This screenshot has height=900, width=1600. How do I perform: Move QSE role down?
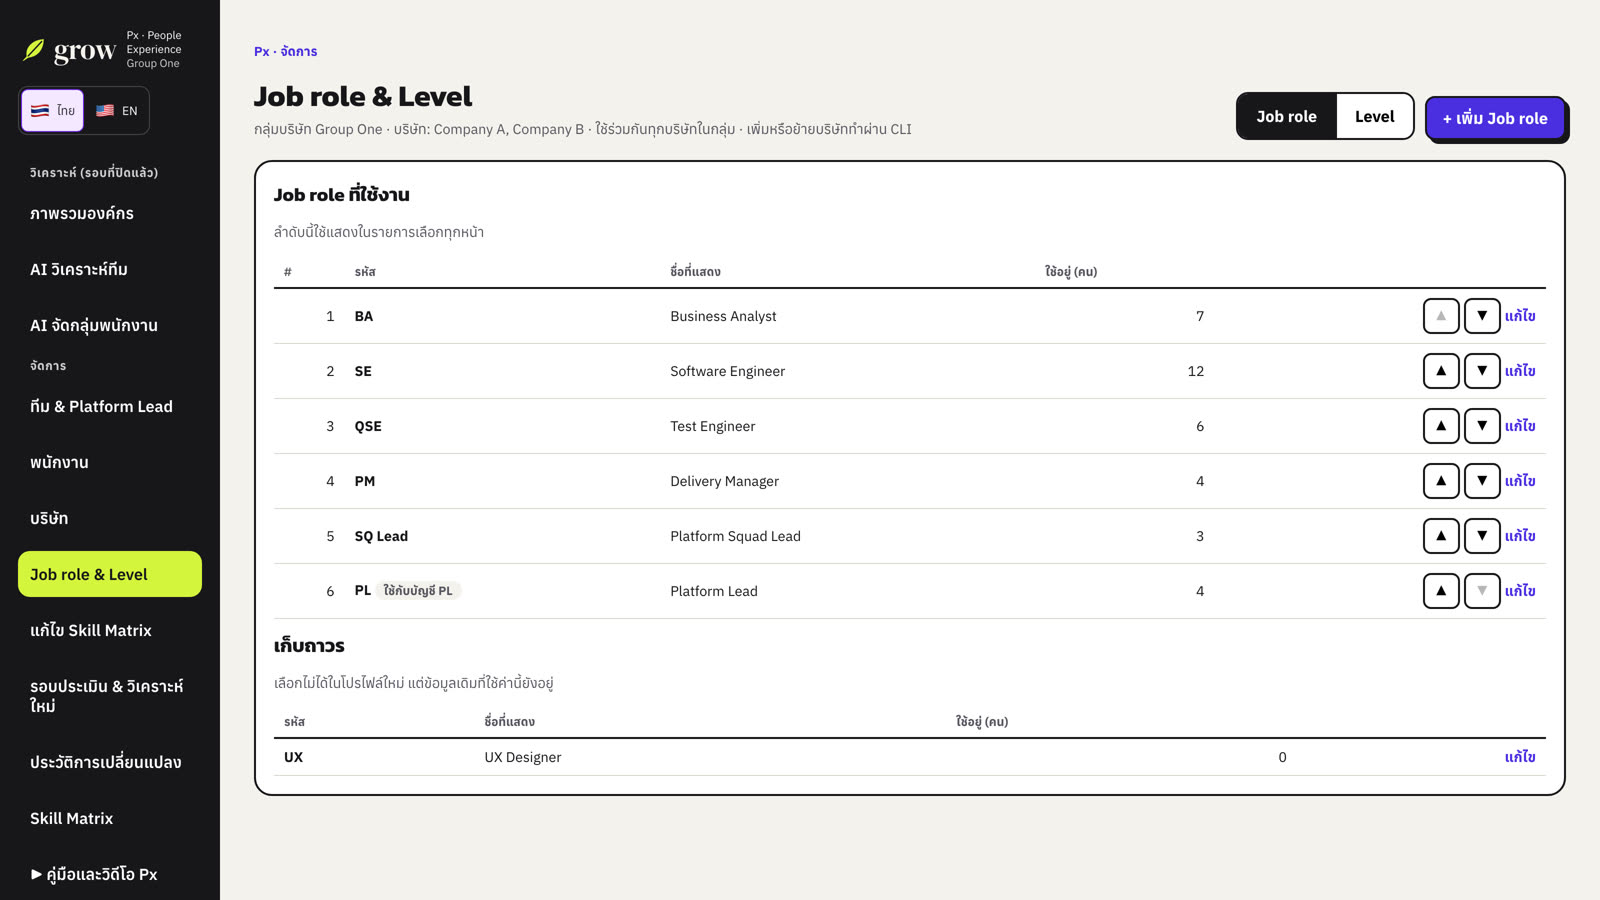tap(1482, 426)
